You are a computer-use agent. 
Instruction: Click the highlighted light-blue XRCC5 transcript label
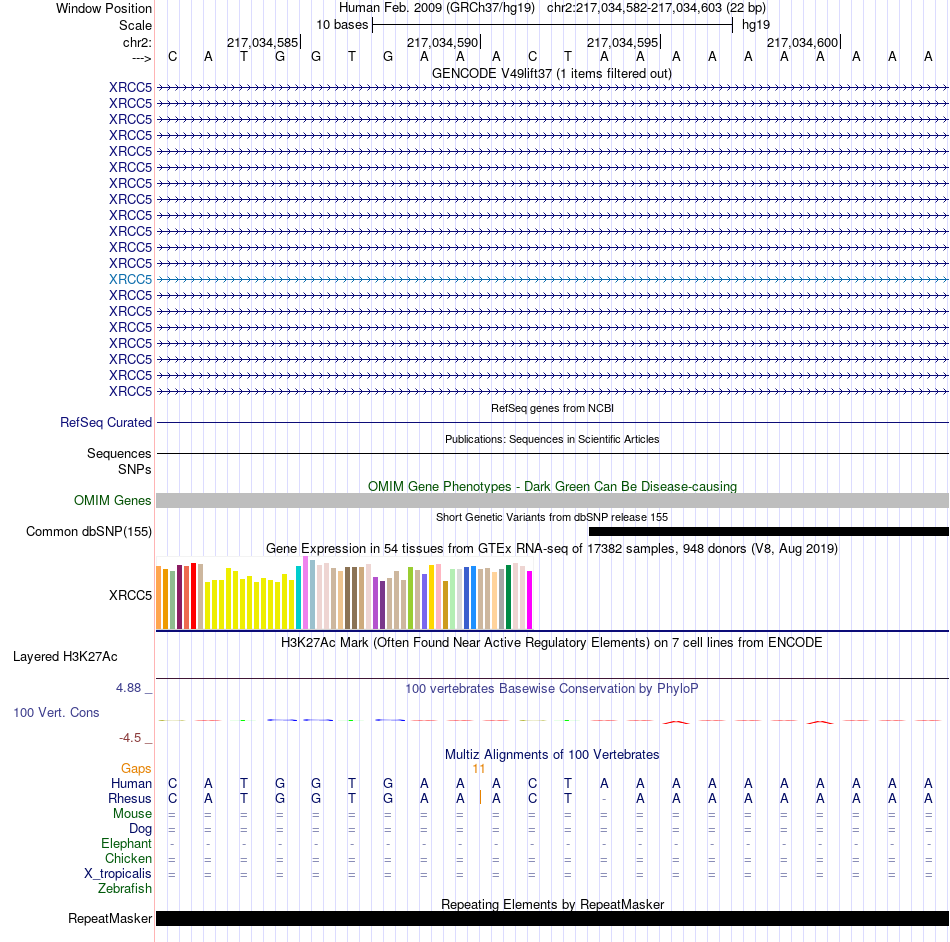point(130,279)
